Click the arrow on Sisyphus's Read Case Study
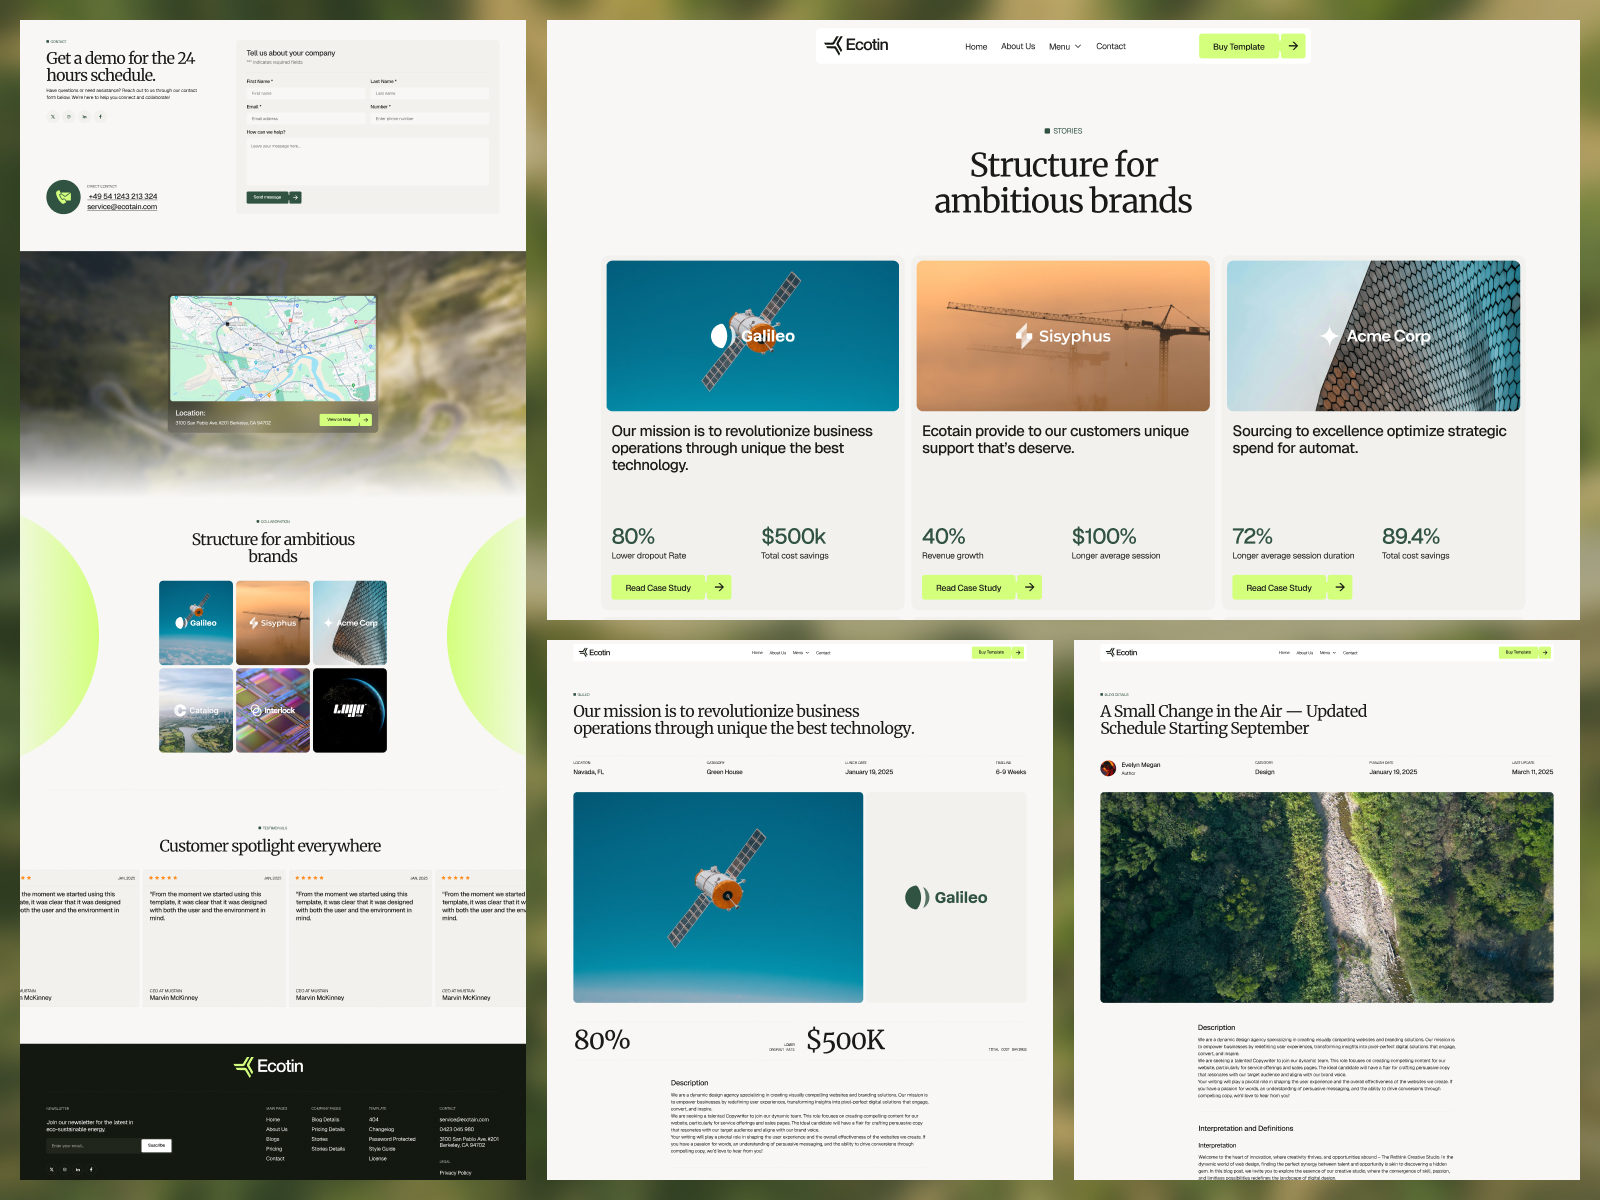The image size is (1600, 1200). click(x=1029, y=587)
